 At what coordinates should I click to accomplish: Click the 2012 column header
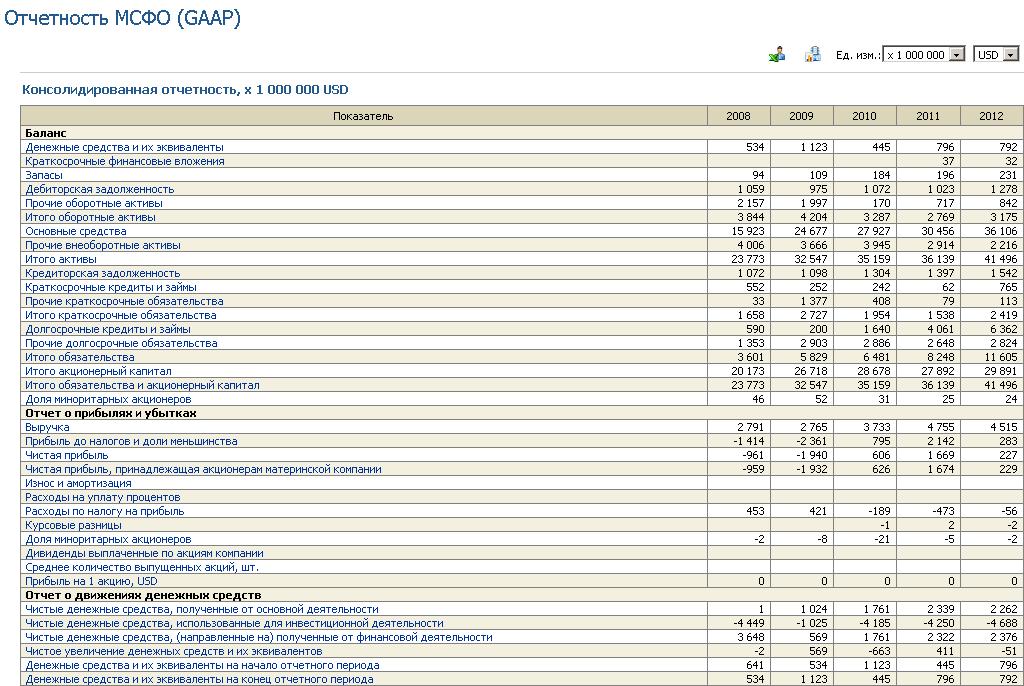click(x=991, y=116)
